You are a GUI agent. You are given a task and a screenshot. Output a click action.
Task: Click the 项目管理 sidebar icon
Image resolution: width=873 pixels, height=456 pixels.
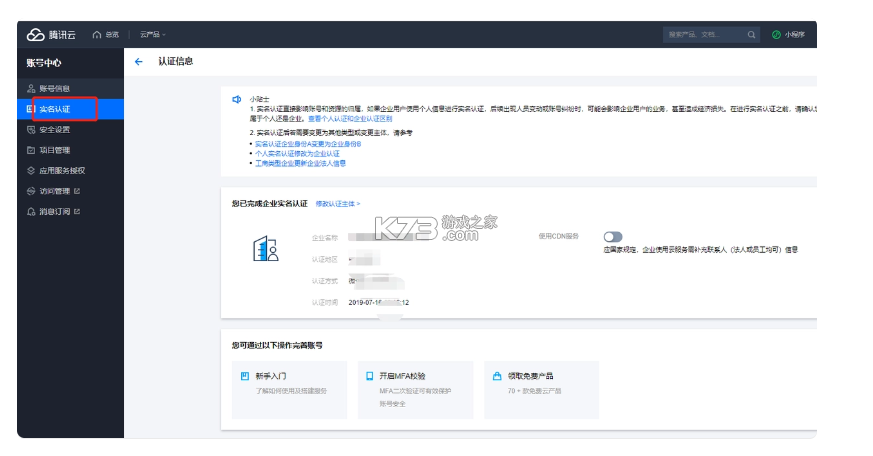pos(31,150)
